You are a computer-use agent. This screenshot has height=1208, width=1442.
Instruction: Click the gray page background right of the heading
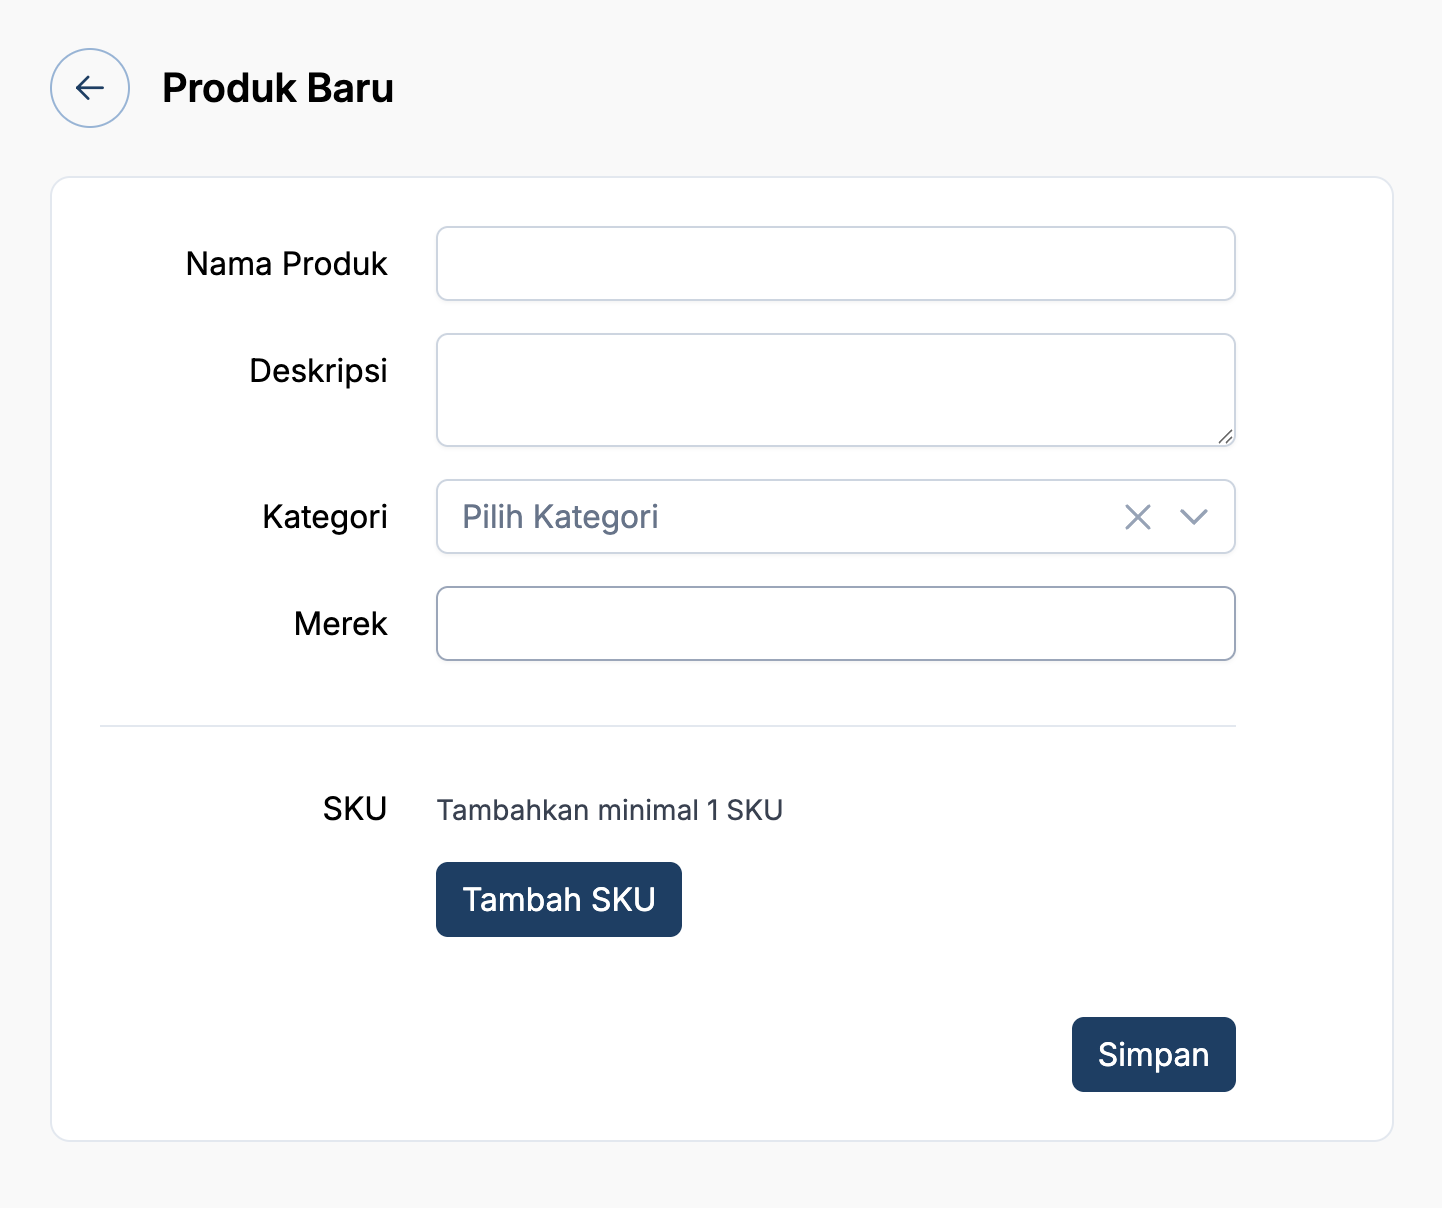900,88
